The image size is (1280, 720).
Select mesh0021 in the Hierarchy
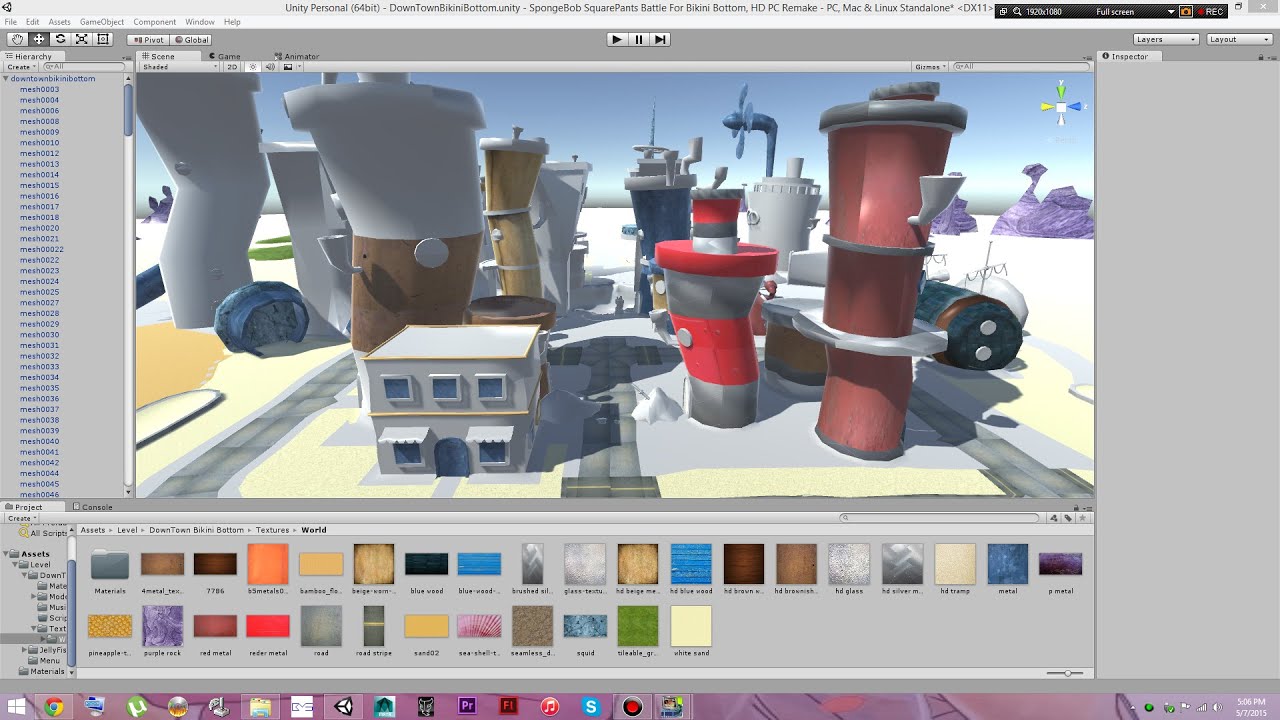39,239
